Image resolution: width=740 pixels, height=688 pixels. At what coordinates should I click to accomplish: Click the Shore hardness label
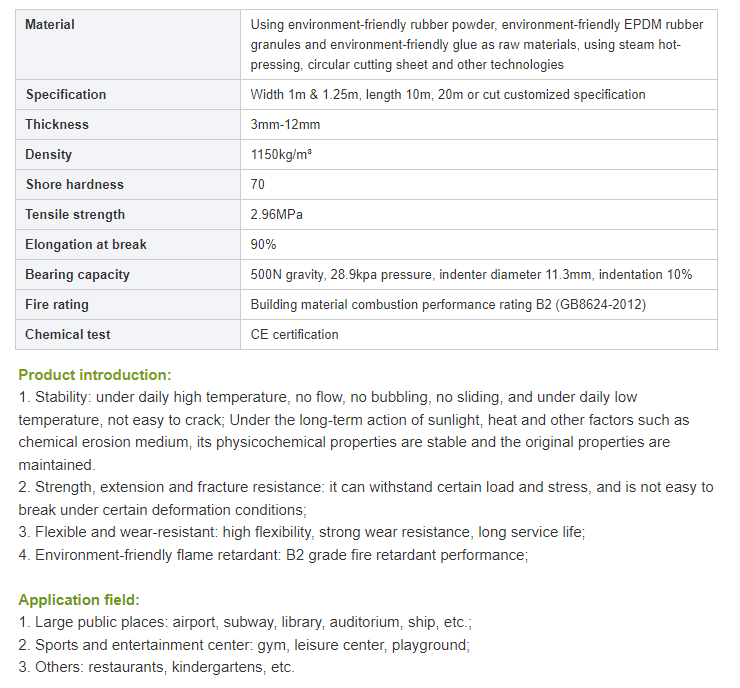[75, 185]
